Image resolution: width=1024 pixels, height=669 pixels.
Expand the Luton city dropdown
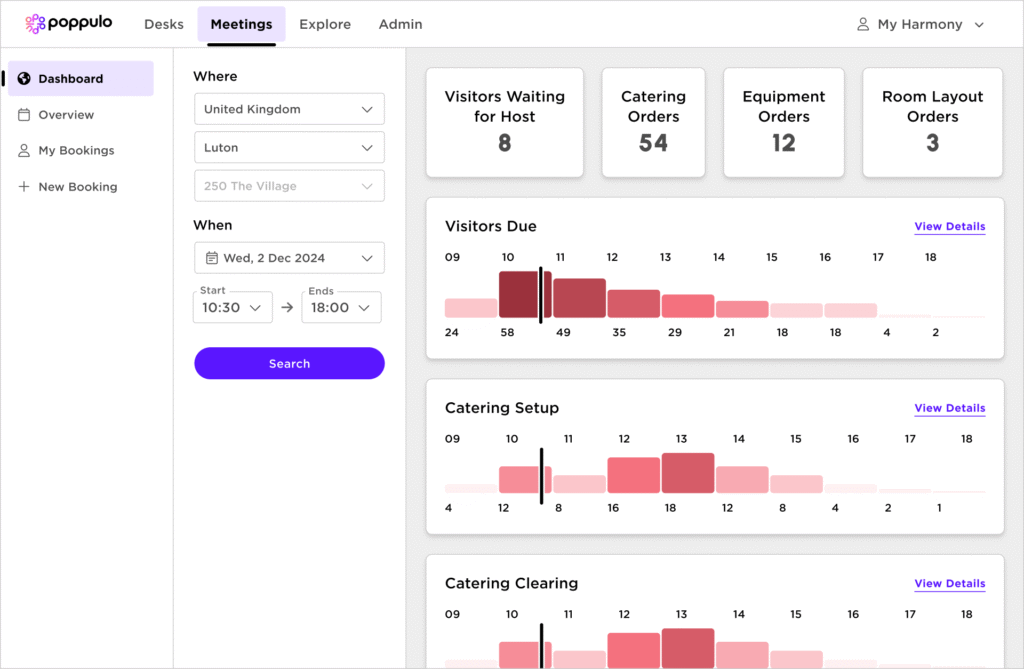point(289,148)
